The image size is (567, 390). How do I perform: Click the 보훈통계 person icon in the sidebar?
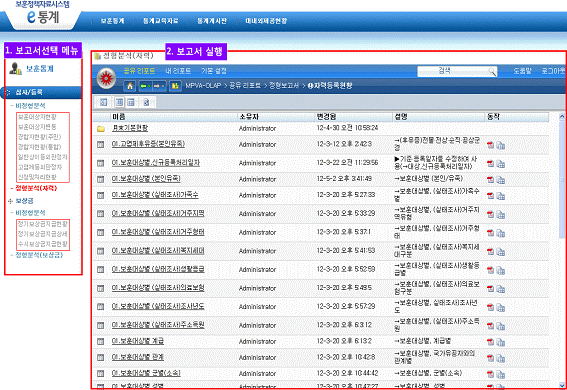coord(16,68)
